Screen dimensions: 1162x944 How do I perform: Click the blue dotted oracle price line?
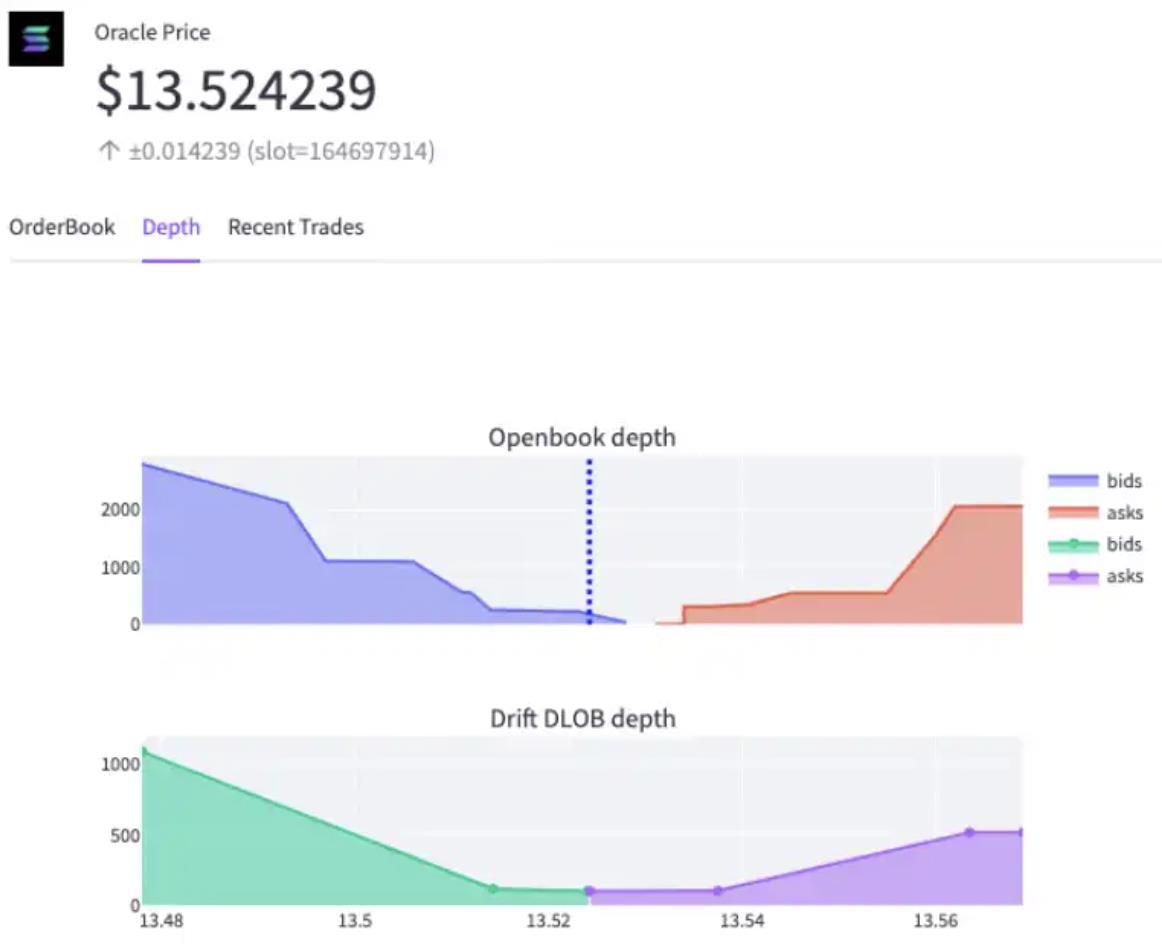pyautogui.click(x=590, y=541)
